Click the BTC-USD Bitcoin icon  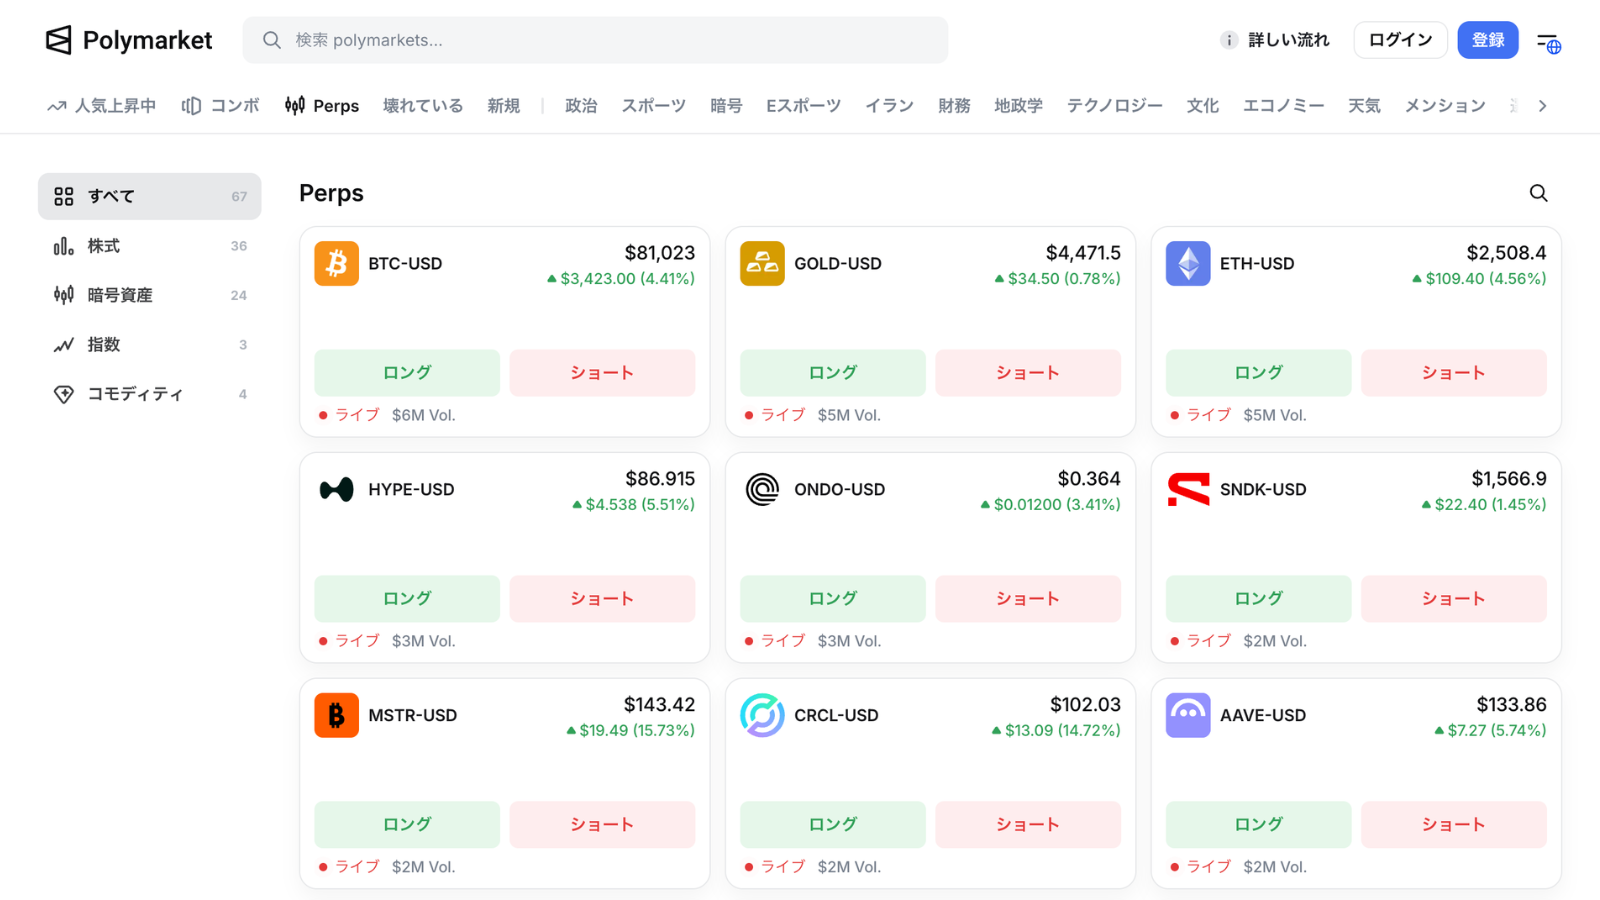coord(336,264)
